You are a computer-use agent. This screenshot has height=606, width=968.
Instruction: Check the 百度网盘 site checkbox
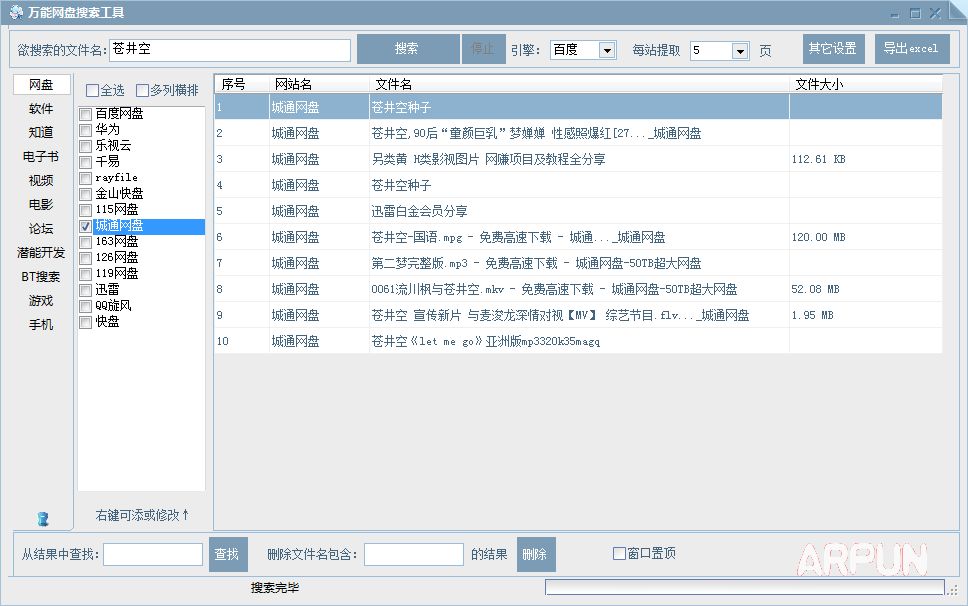point(85,113)
